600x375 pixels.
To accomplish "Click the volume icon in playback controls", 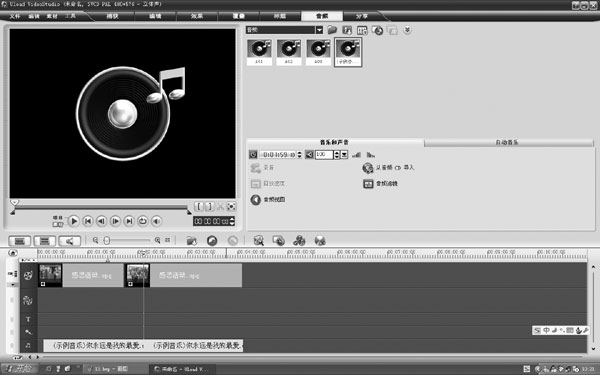I will coord(157,221).
